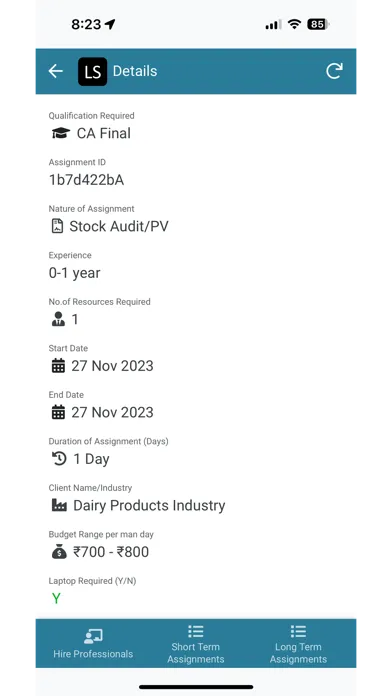The height and width of the screenshot is (696, 392).
Task: Tap the Stock Audit document icon
Action: [x=57, y=226]
